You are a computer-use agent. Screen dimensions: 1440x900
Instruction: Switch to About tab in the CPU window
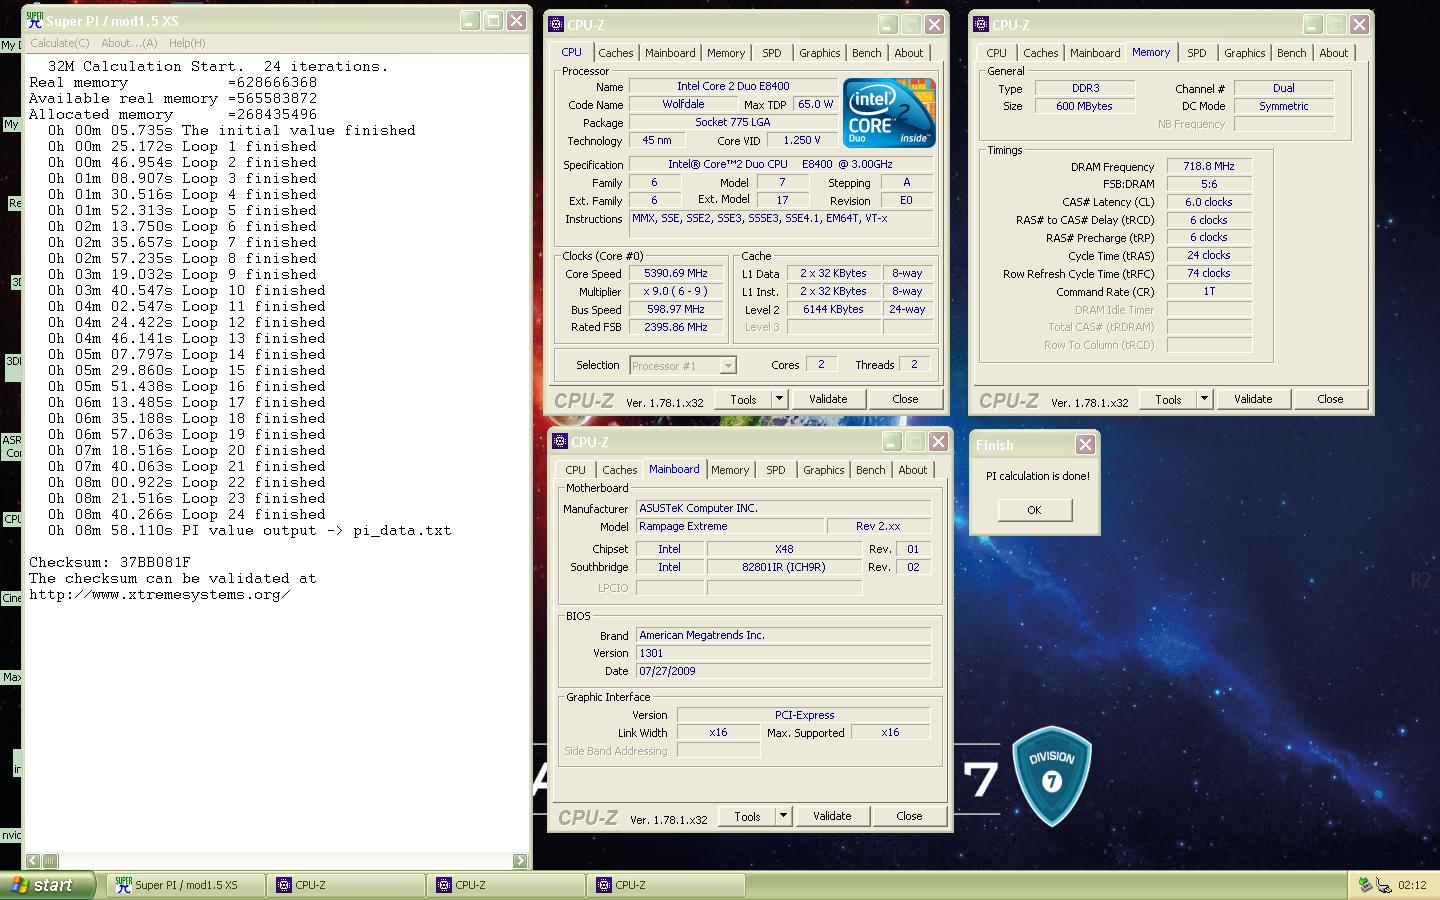pos(909,53)
